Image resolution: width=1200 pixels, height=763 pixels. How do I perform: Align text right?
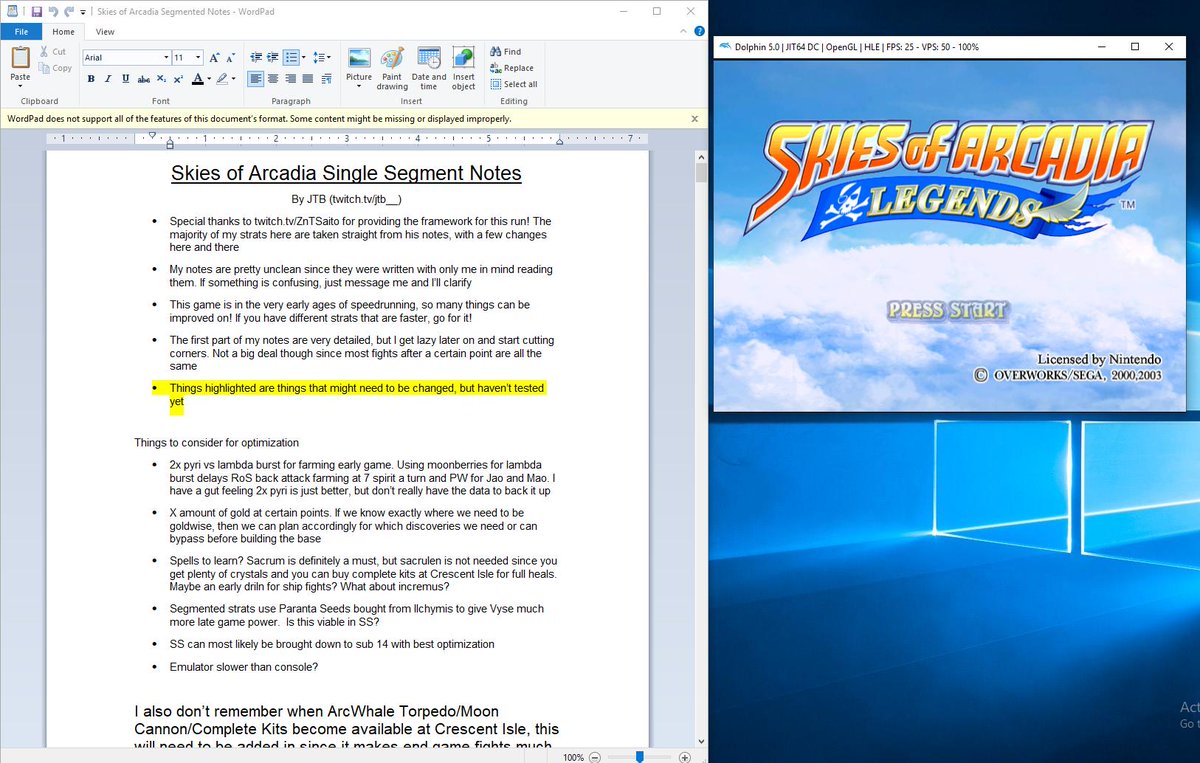coord(290,79)
